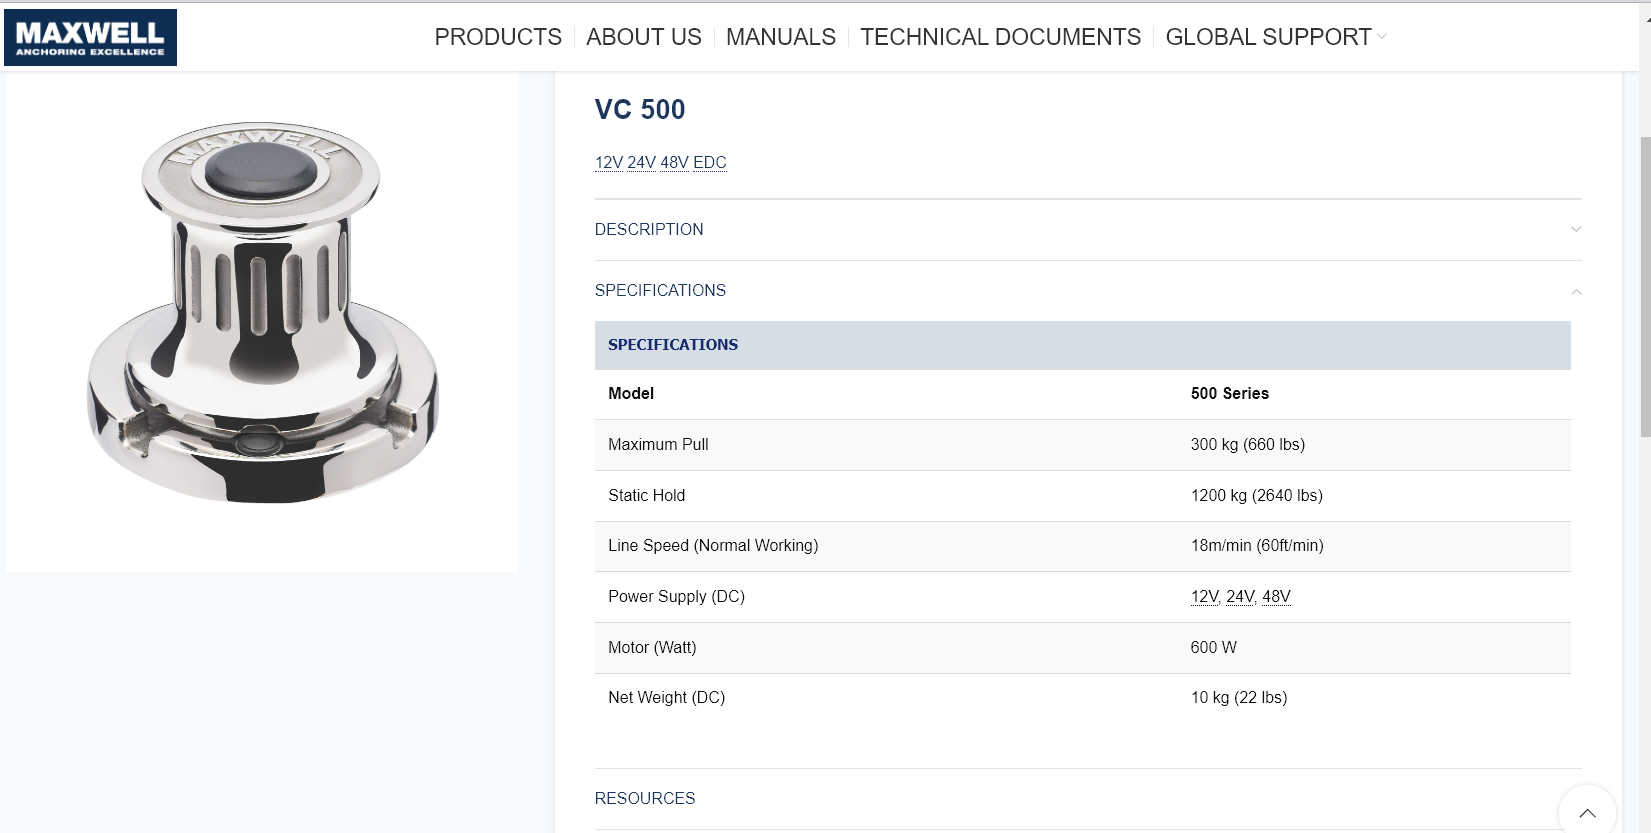This screenshot has width=1651, height=833.
Task: Click the 12V link under VC 500
Action: click(609, 163)
